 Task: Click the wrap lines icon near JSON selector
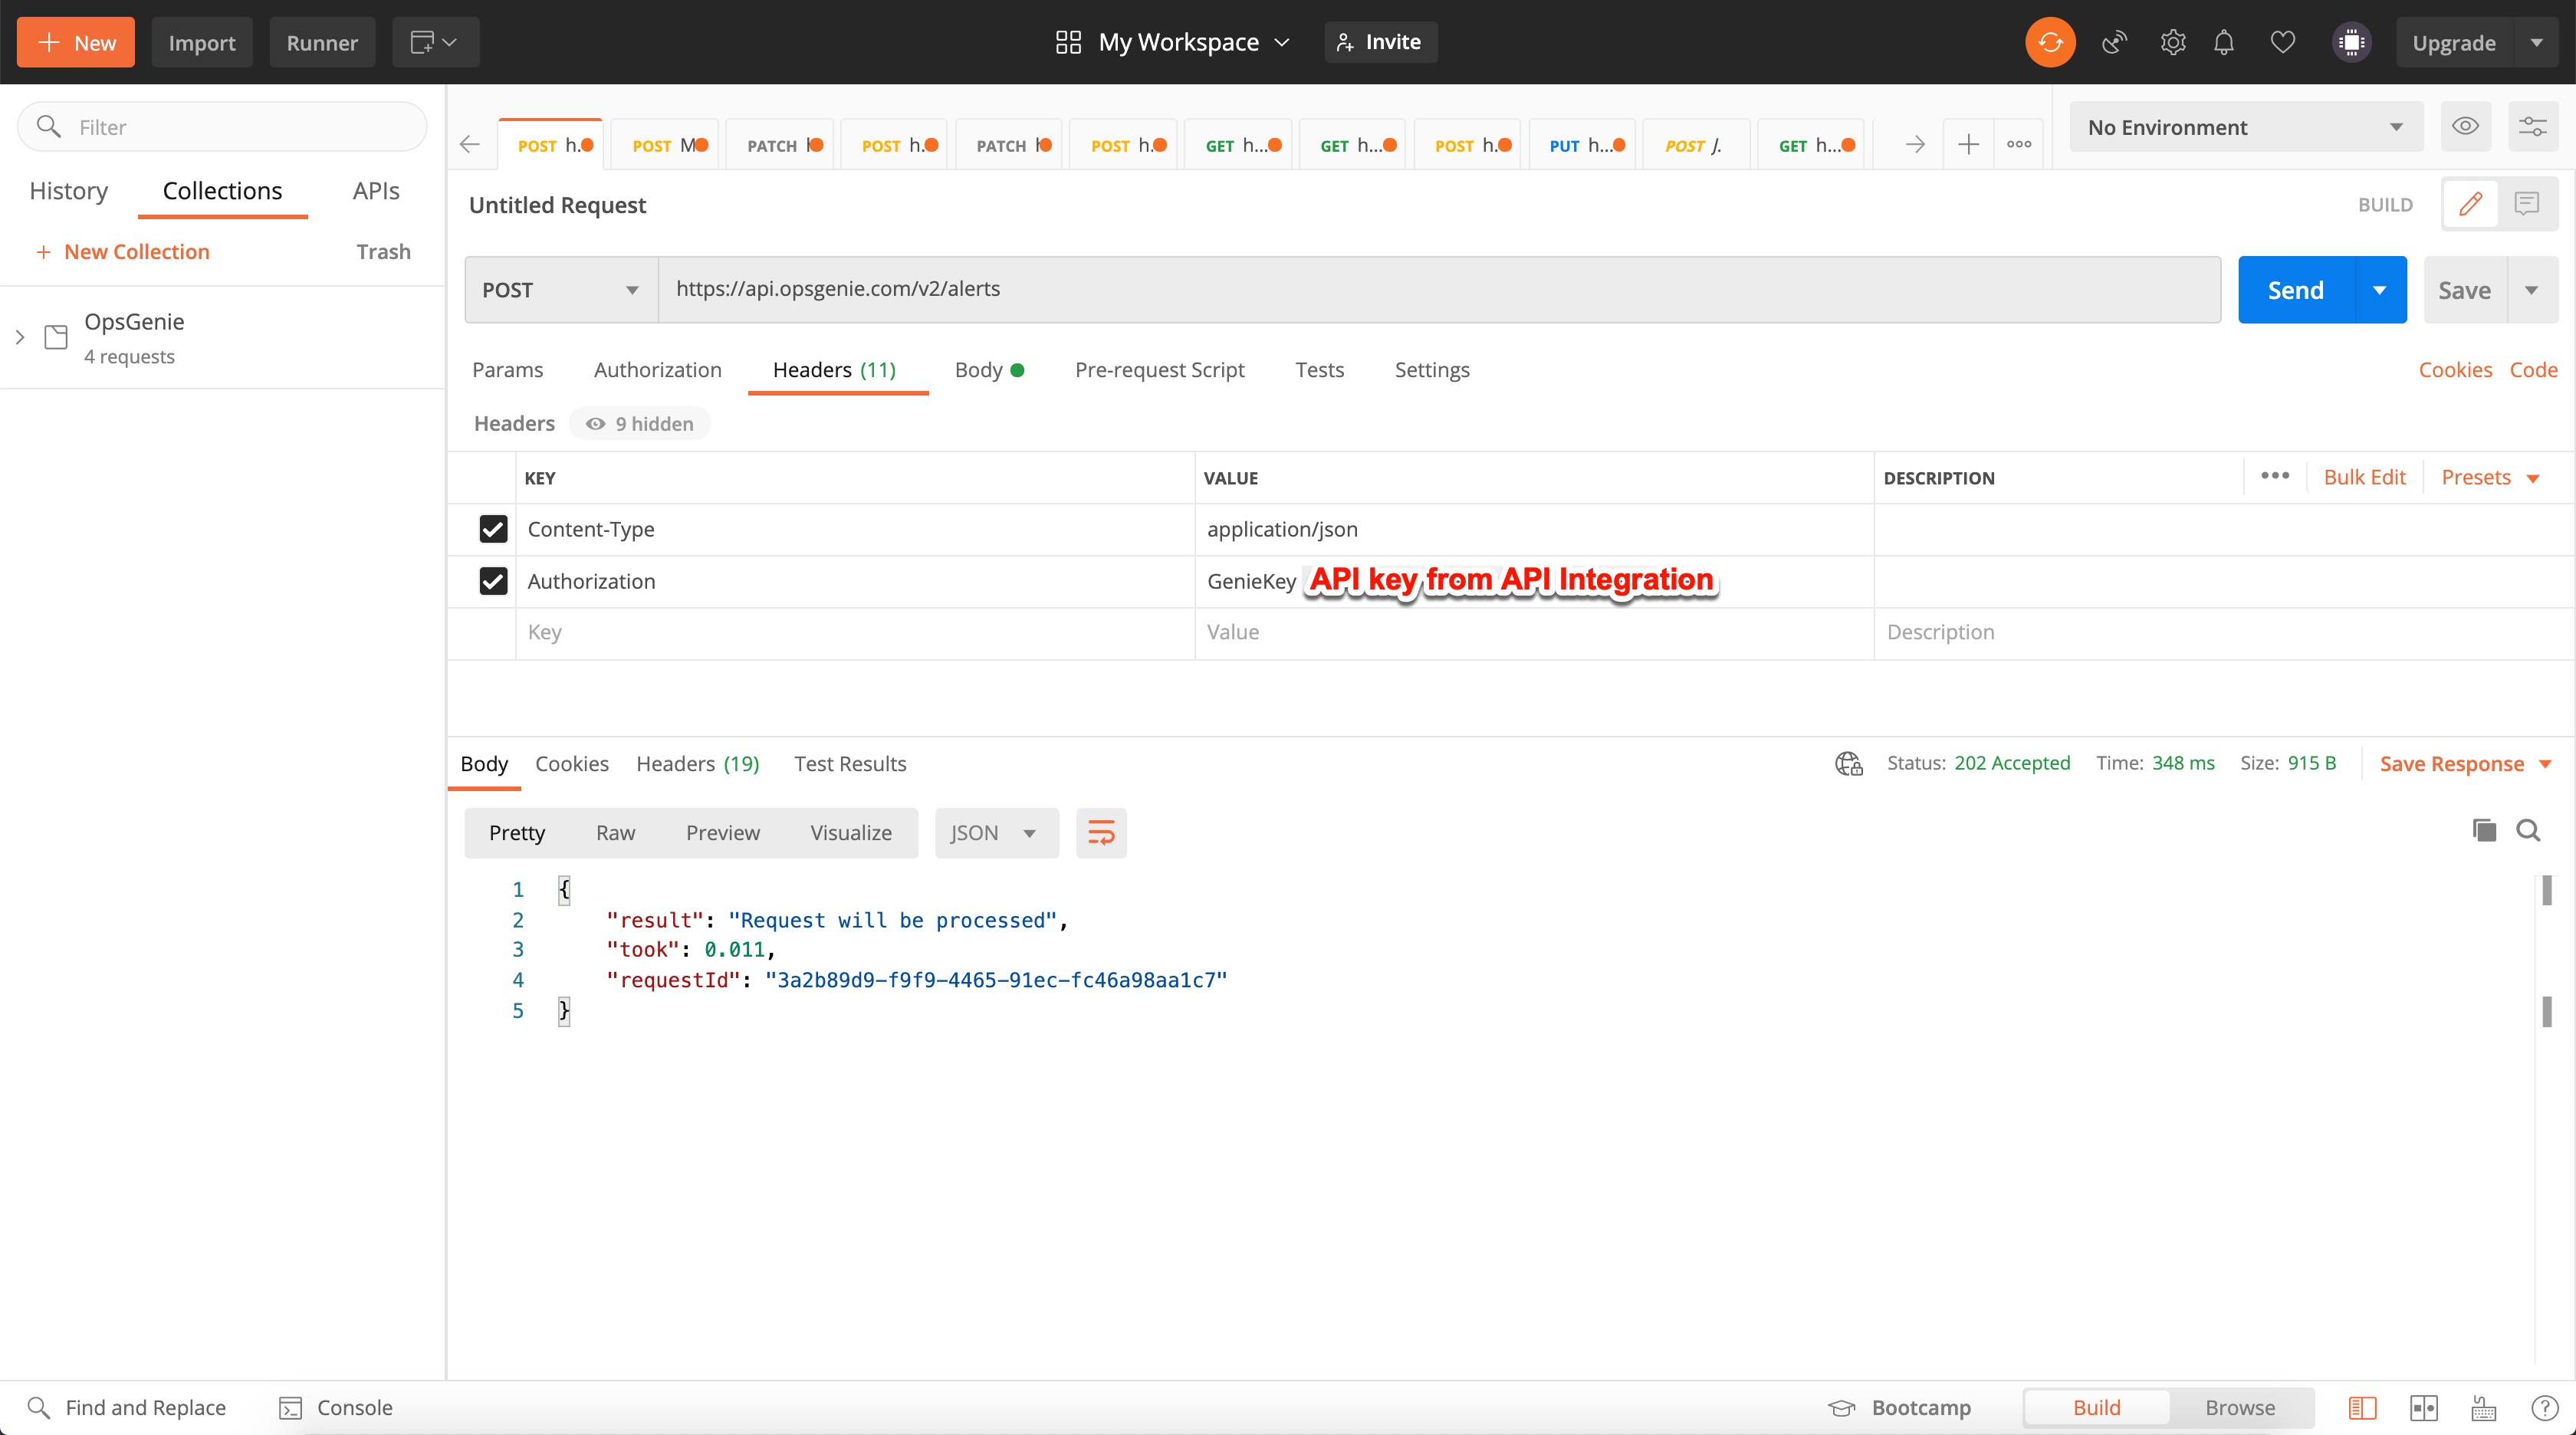[1100, 832]
